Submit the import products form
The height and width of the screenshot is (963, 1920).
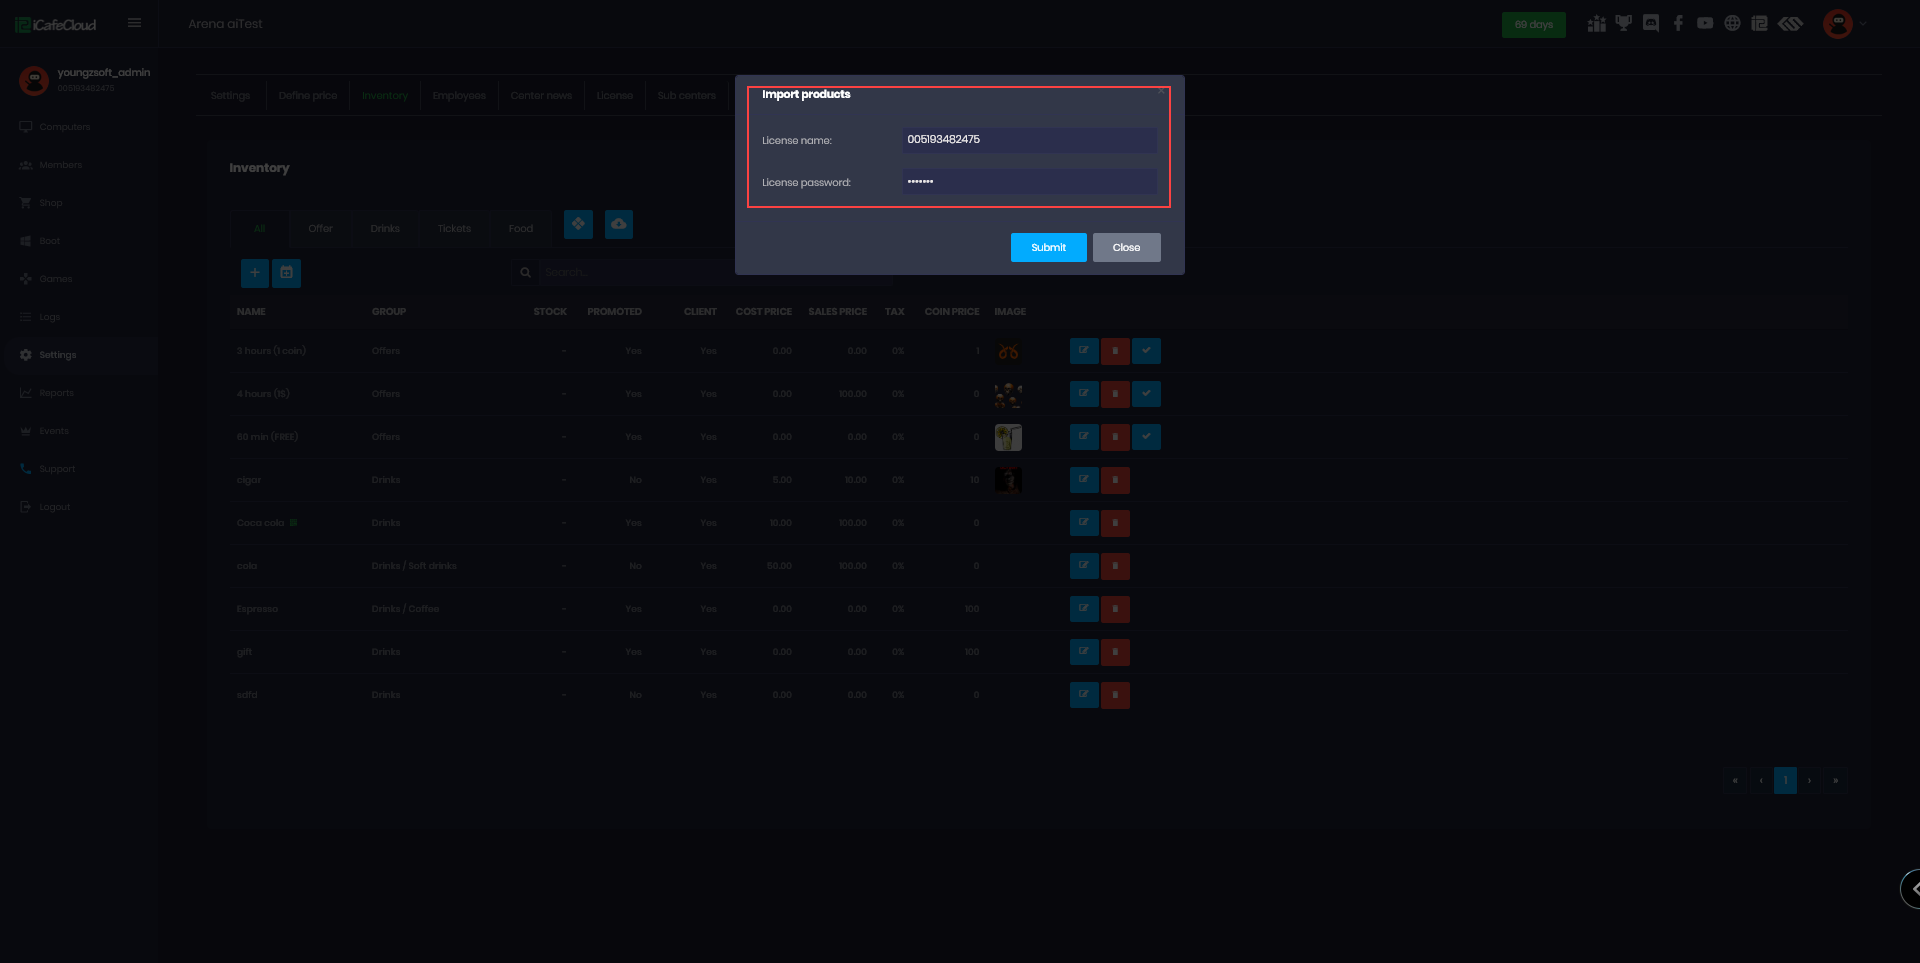[x=1048, y=248]
